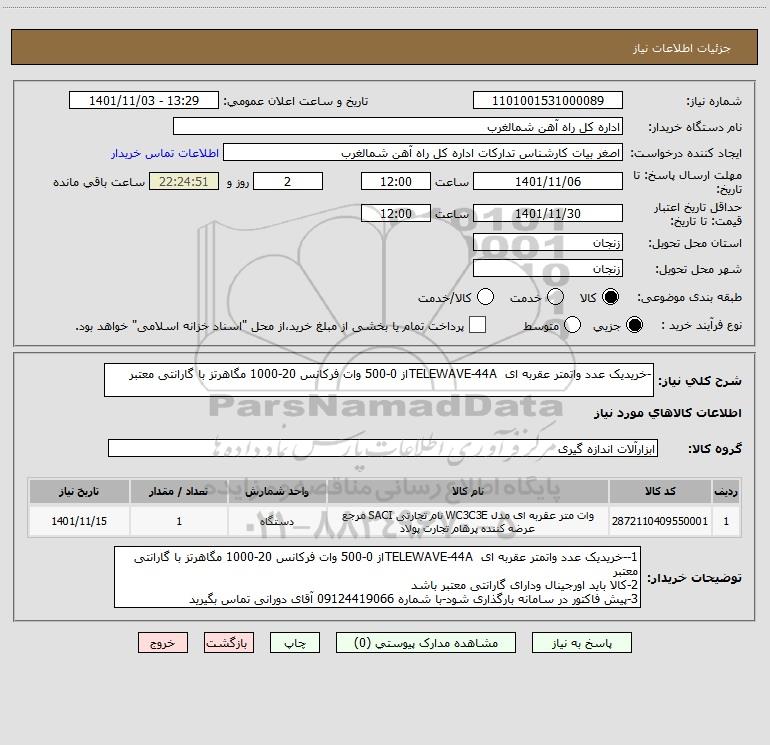
Task: Click the price validity date field 1401/11/30
Action: coord(548,214)
